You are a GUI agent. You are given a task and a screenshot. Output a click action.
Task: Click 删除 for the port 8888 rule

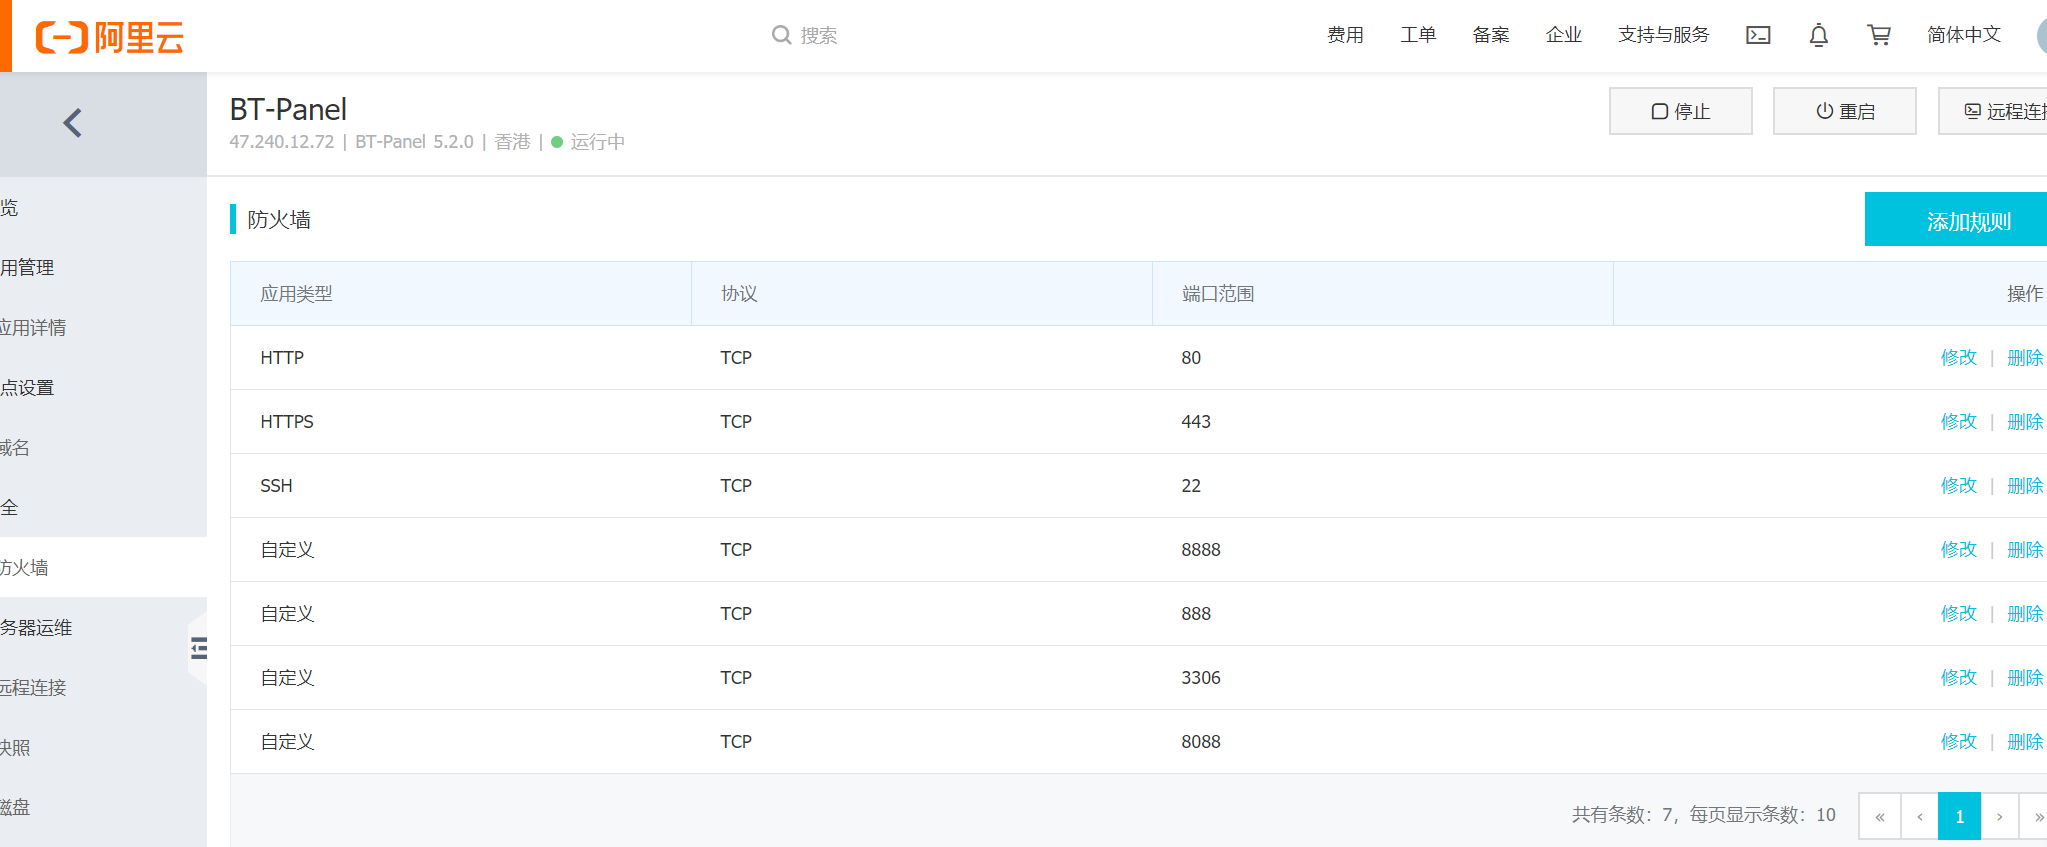coord(2025,549)
